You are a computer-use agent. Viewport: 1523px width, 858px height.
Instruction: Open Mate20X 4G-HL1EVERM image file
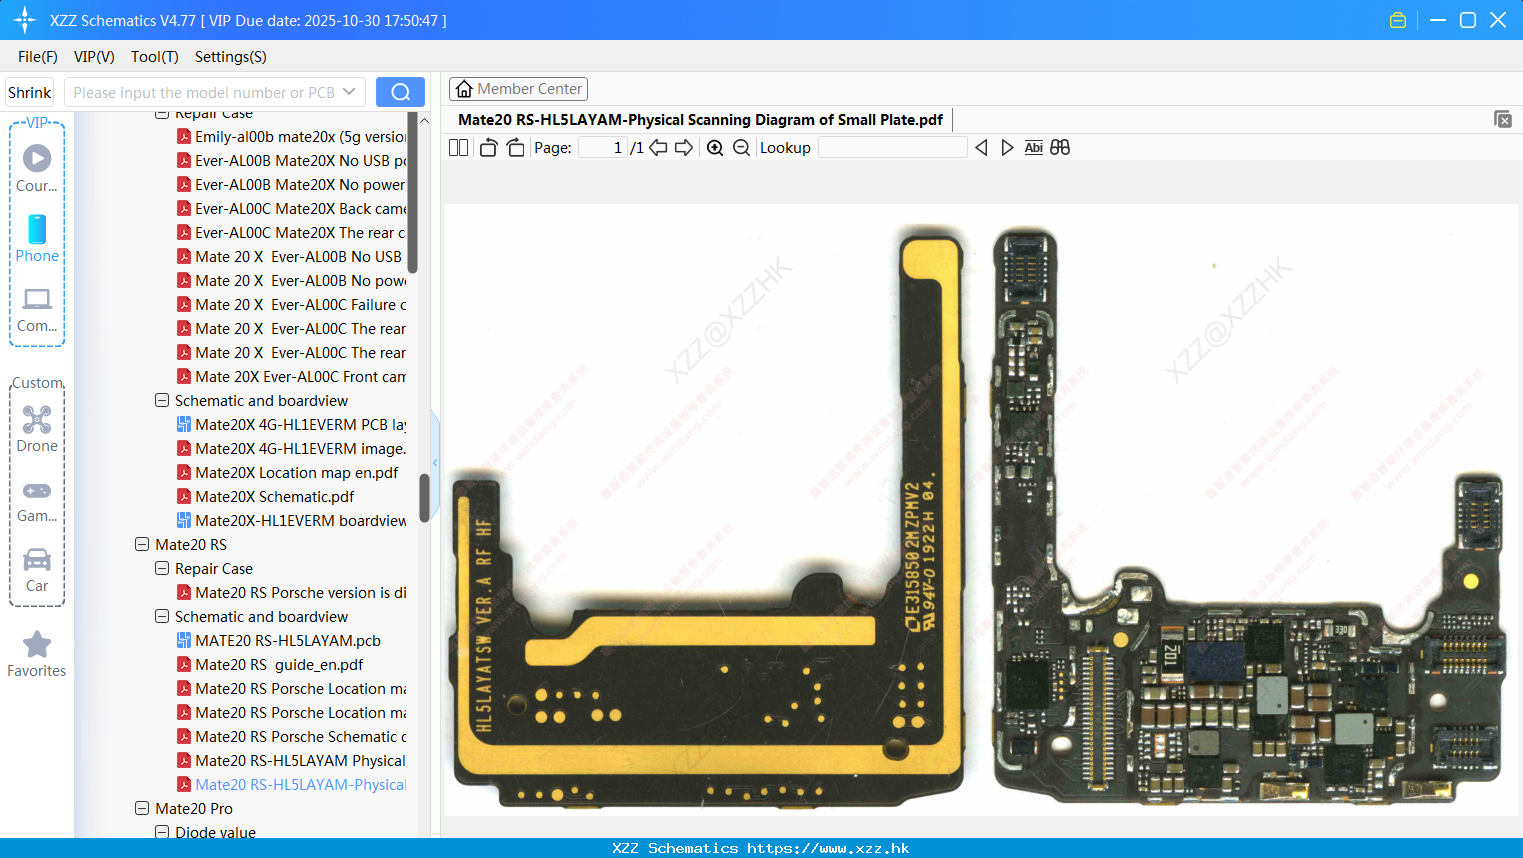pyautogui.click(x=300, y=448)
